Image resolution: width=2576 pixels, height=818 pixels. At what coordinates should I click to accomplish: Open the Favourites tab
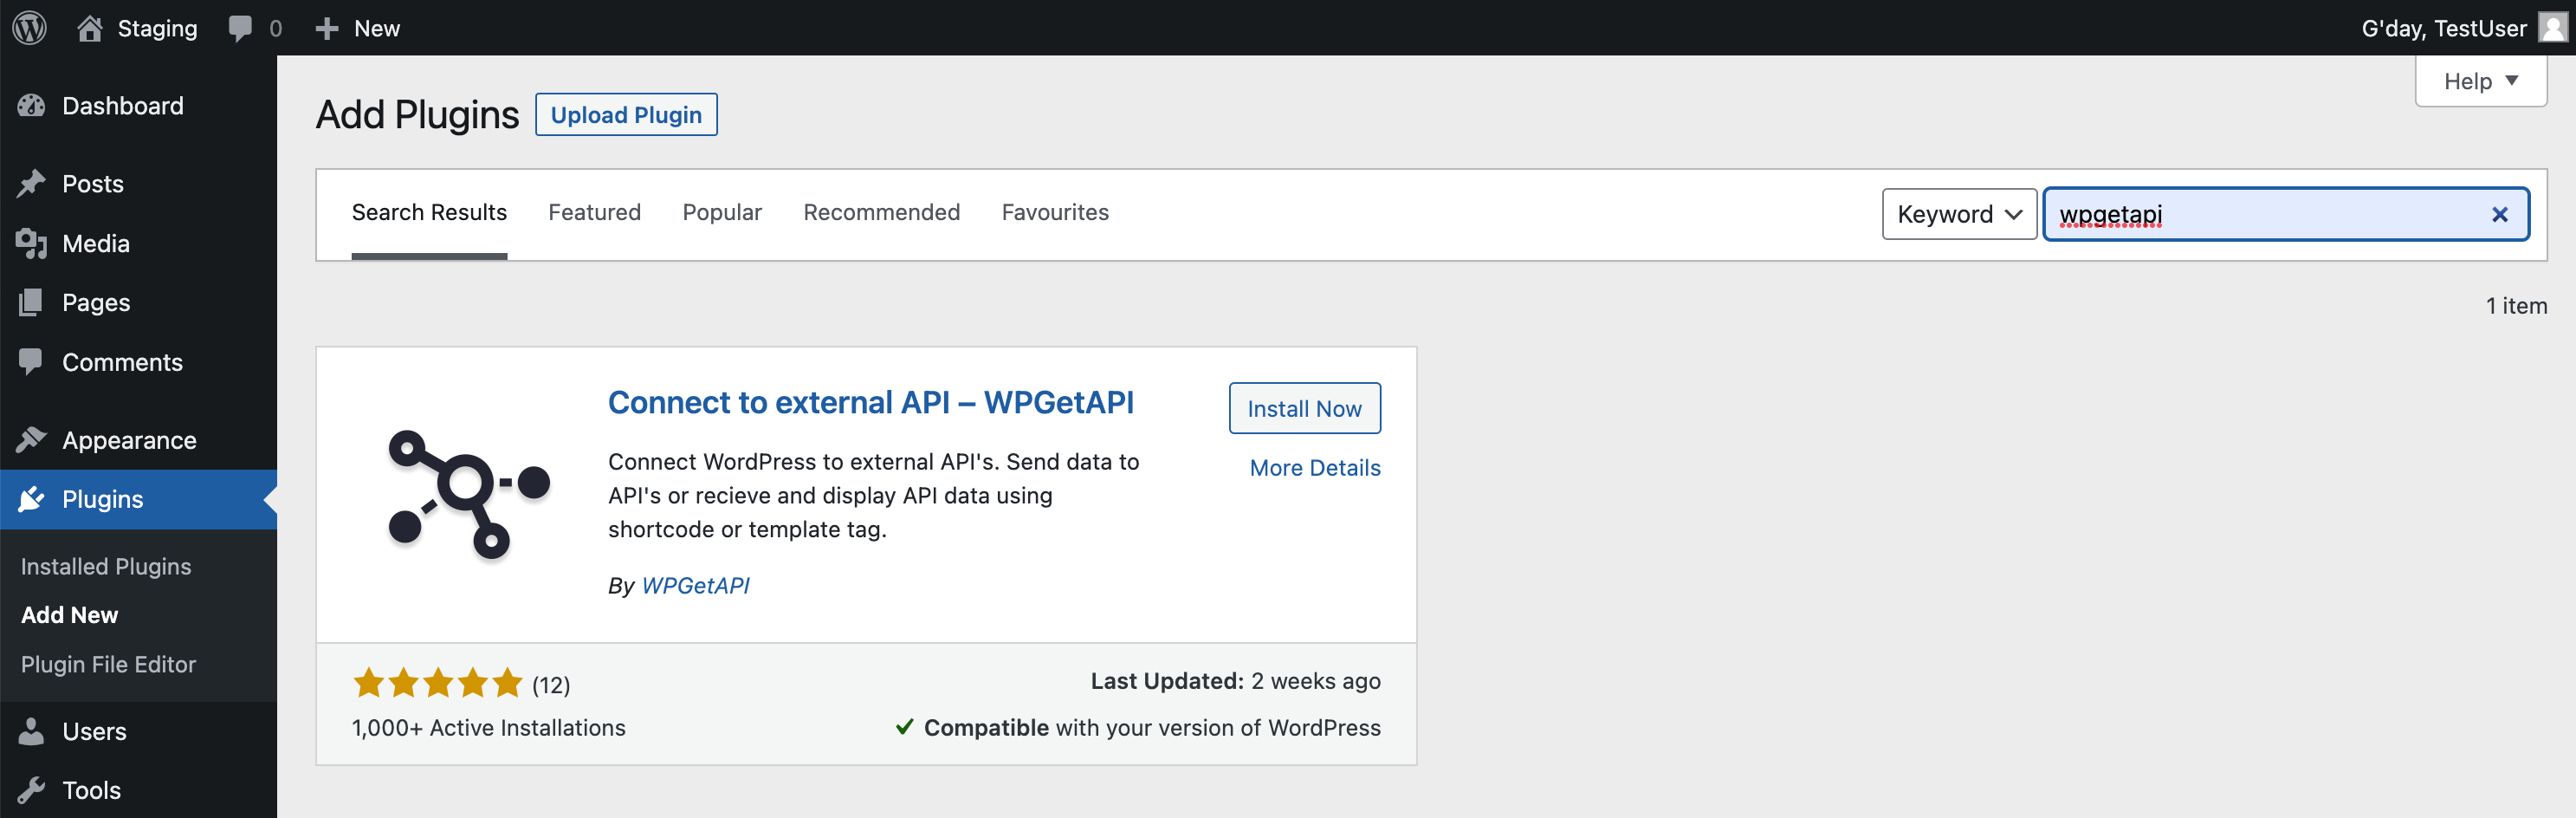(x=1055, y=213)
